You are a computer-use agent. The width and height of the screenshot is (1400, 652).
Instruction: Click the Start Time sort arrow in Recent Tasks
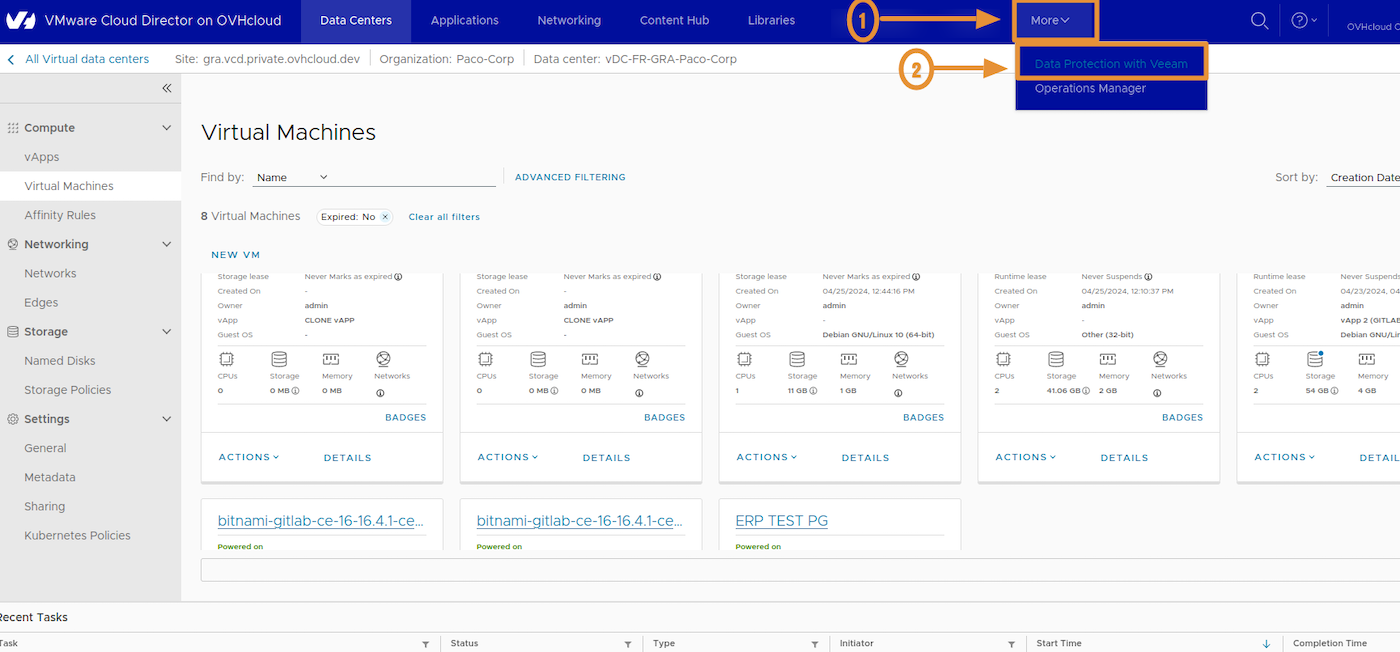[1266, 643]
